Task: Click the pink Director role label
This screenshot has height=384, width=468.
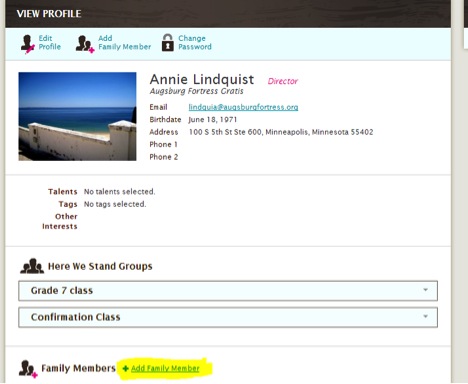Action: pyautogui.click(x=283, y=81)
